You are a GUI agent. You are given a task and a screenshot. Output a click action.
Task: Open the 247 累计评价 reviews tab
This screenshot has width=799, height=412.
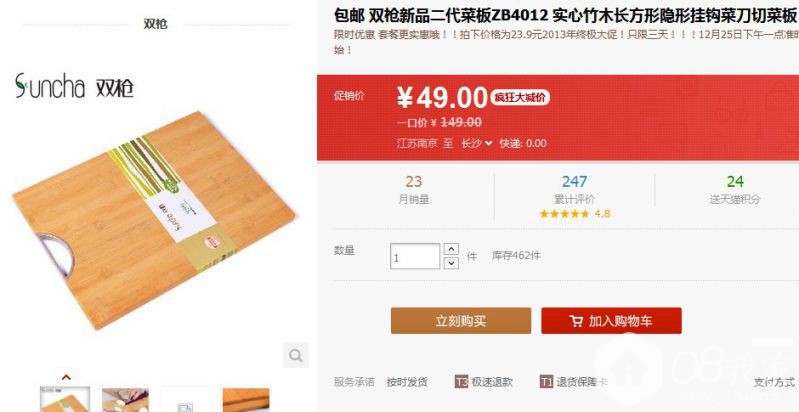tap(574, 197)
